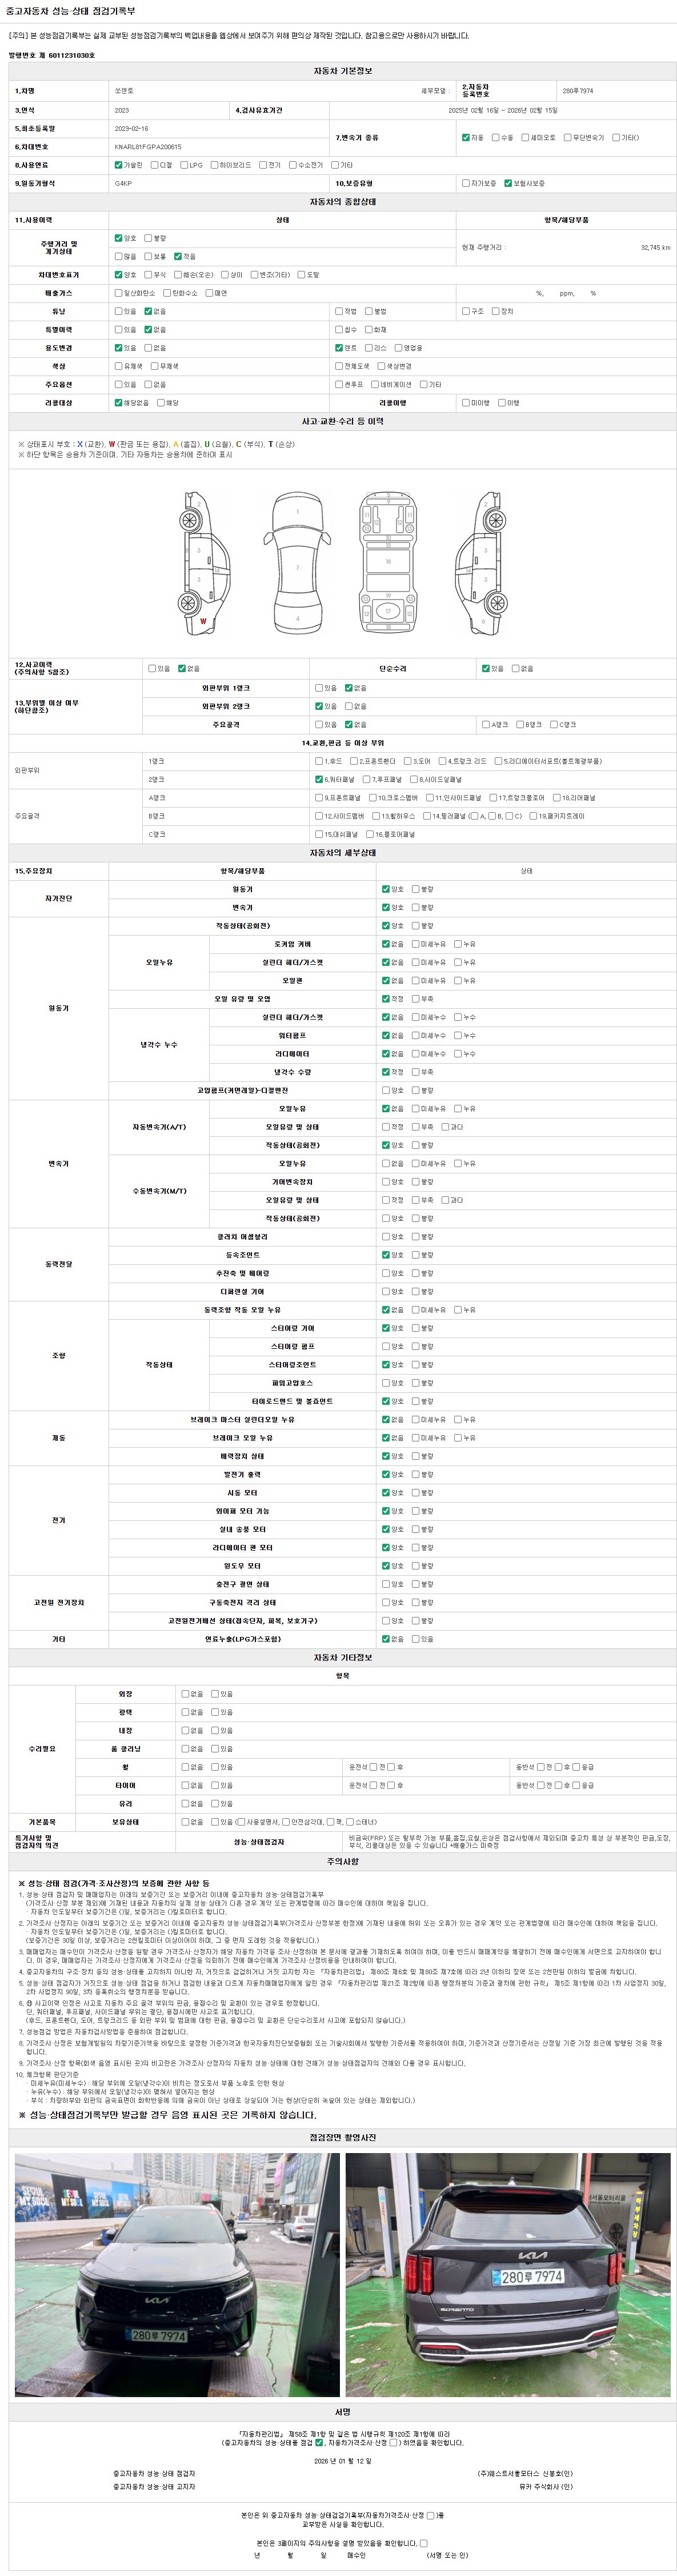Click the red W mark on car diagram
This screenshot has width=677, height=2576.
tap(203, 621)
